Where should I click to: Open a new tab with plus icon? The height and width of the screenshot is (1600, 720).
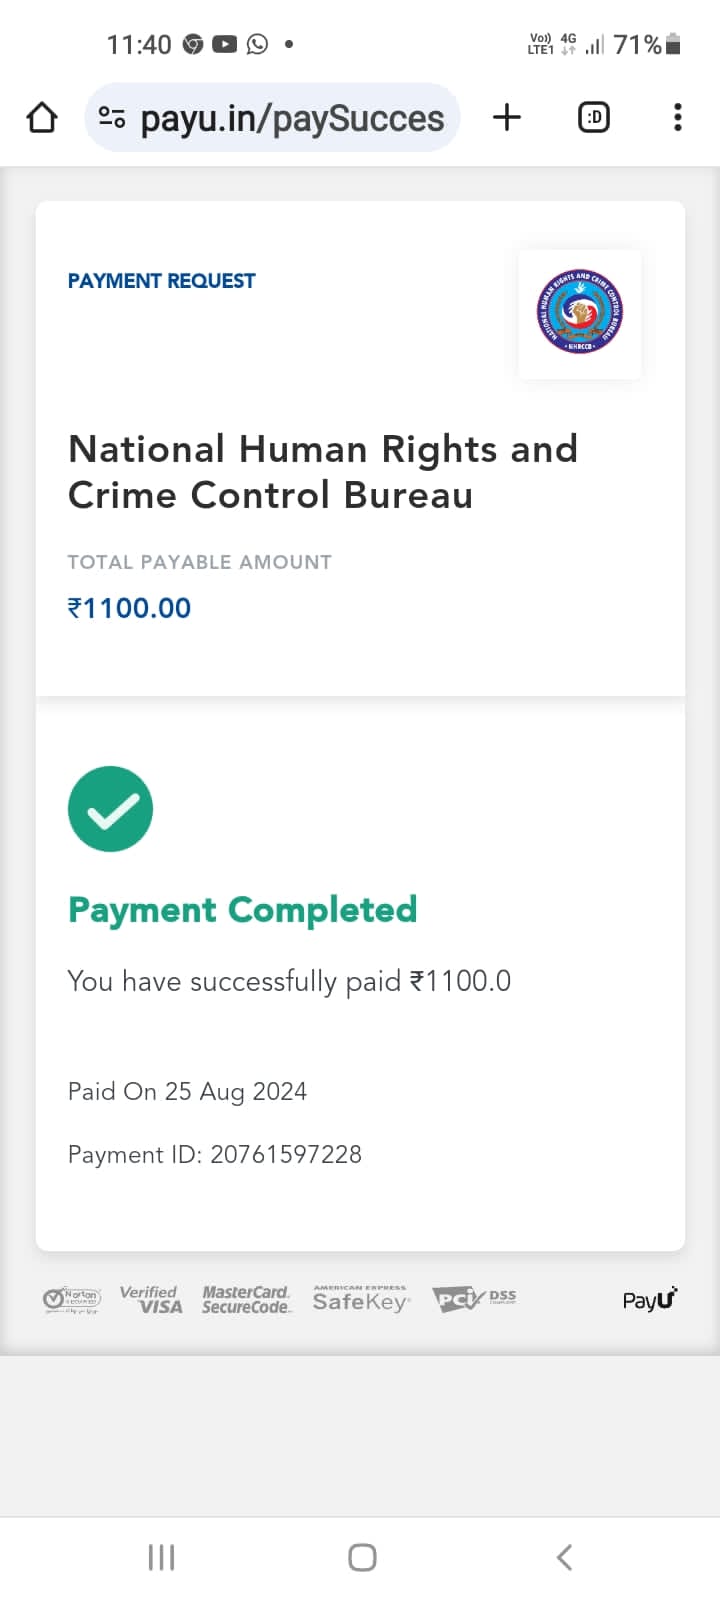point(507,118)
